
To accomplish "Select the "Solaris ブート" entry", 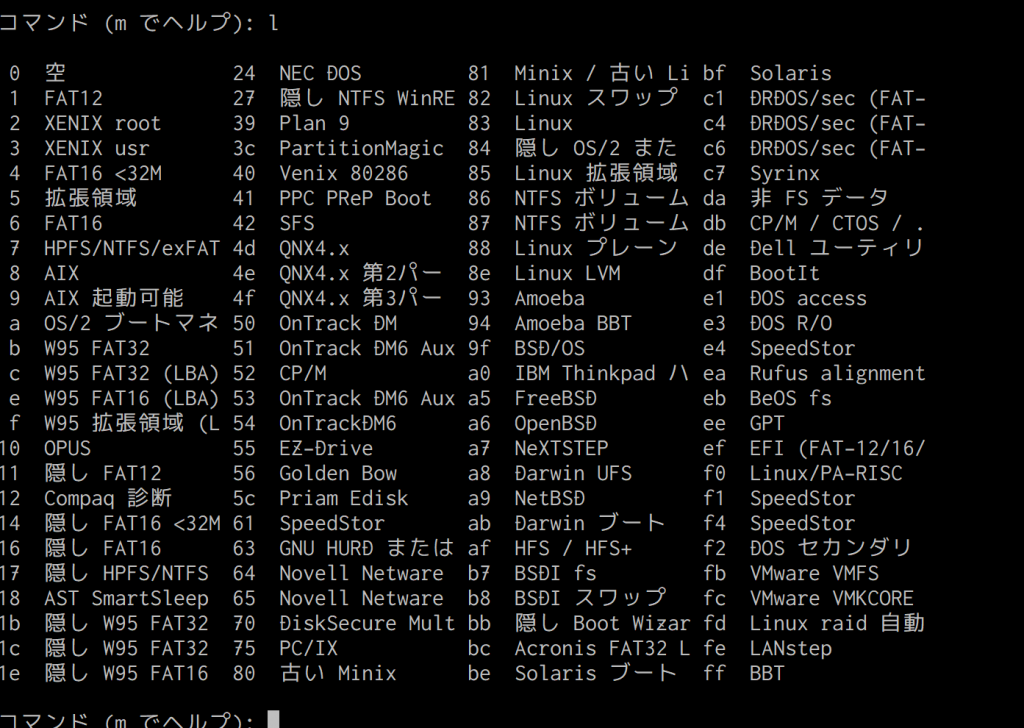I will (596, 673).
